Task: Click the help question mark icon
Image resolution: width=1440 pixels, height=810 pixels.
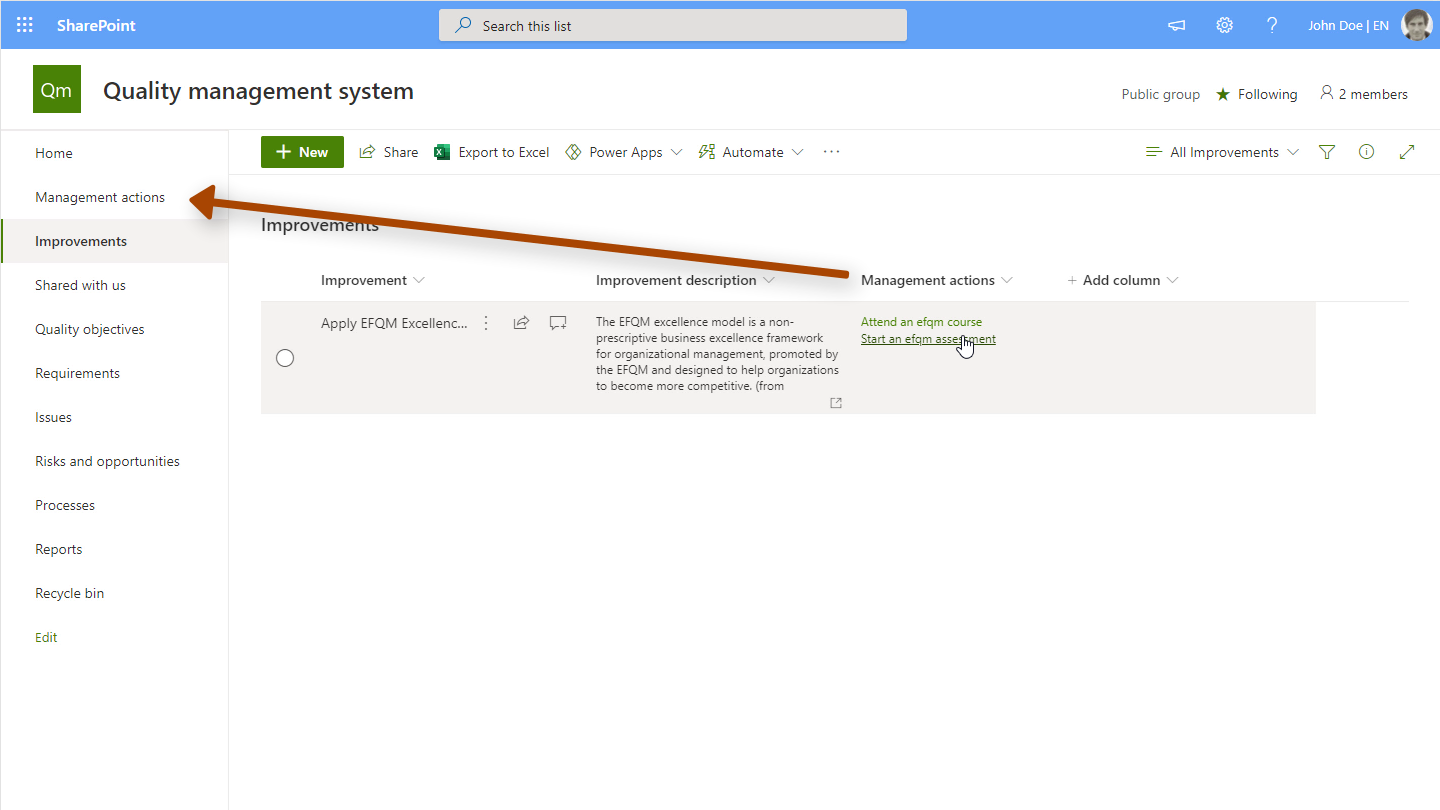Action: pos(1272,25)
